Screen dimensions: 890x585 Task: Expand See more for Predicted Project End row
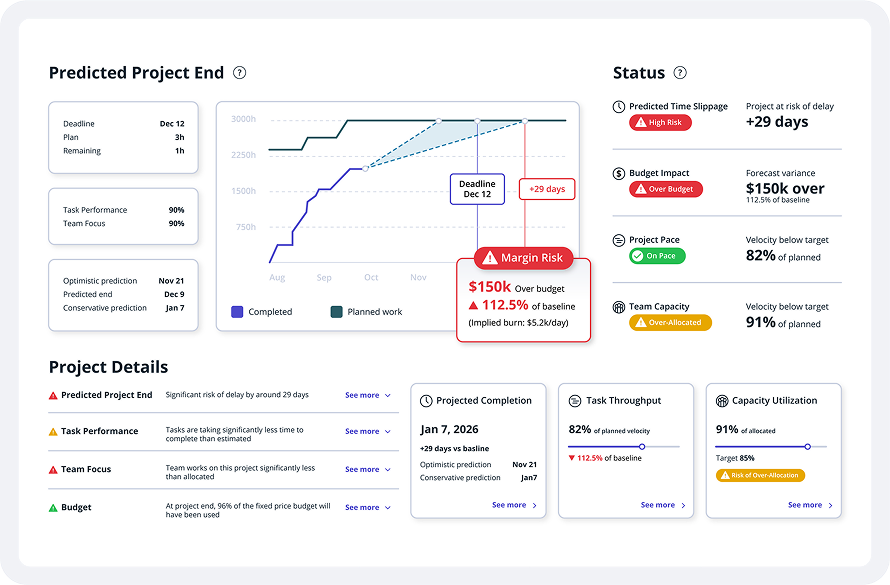click(x=361, y=395)
